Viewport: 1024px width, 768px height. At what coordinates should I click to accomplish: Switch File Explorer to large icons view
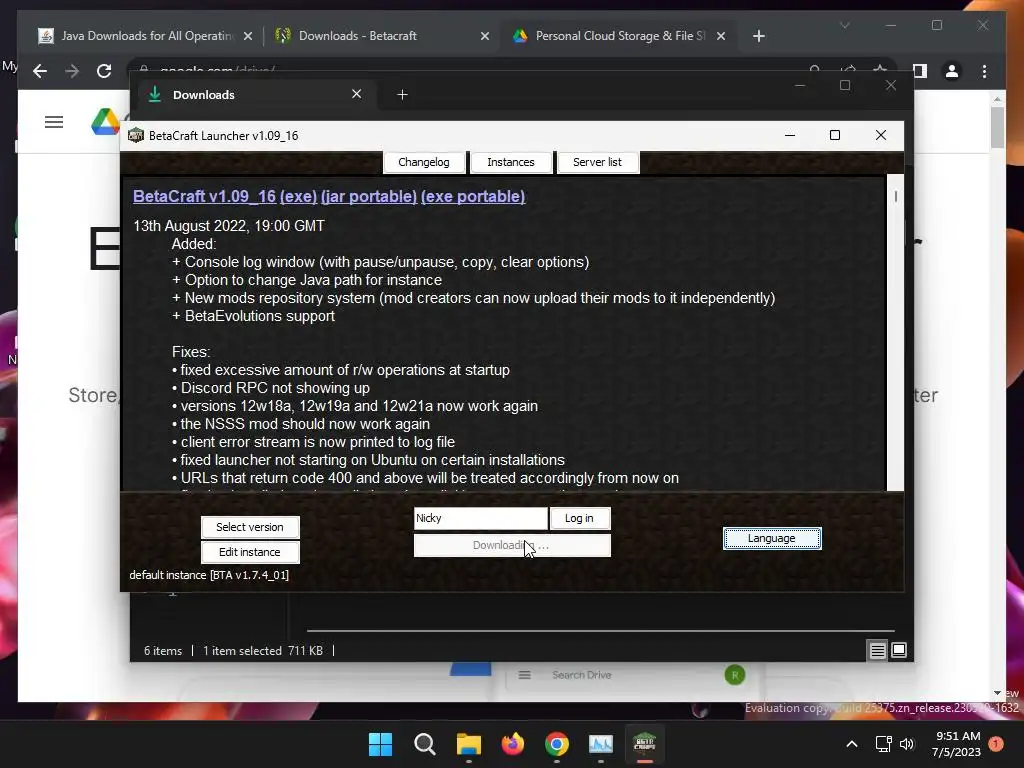pos(899,650)
